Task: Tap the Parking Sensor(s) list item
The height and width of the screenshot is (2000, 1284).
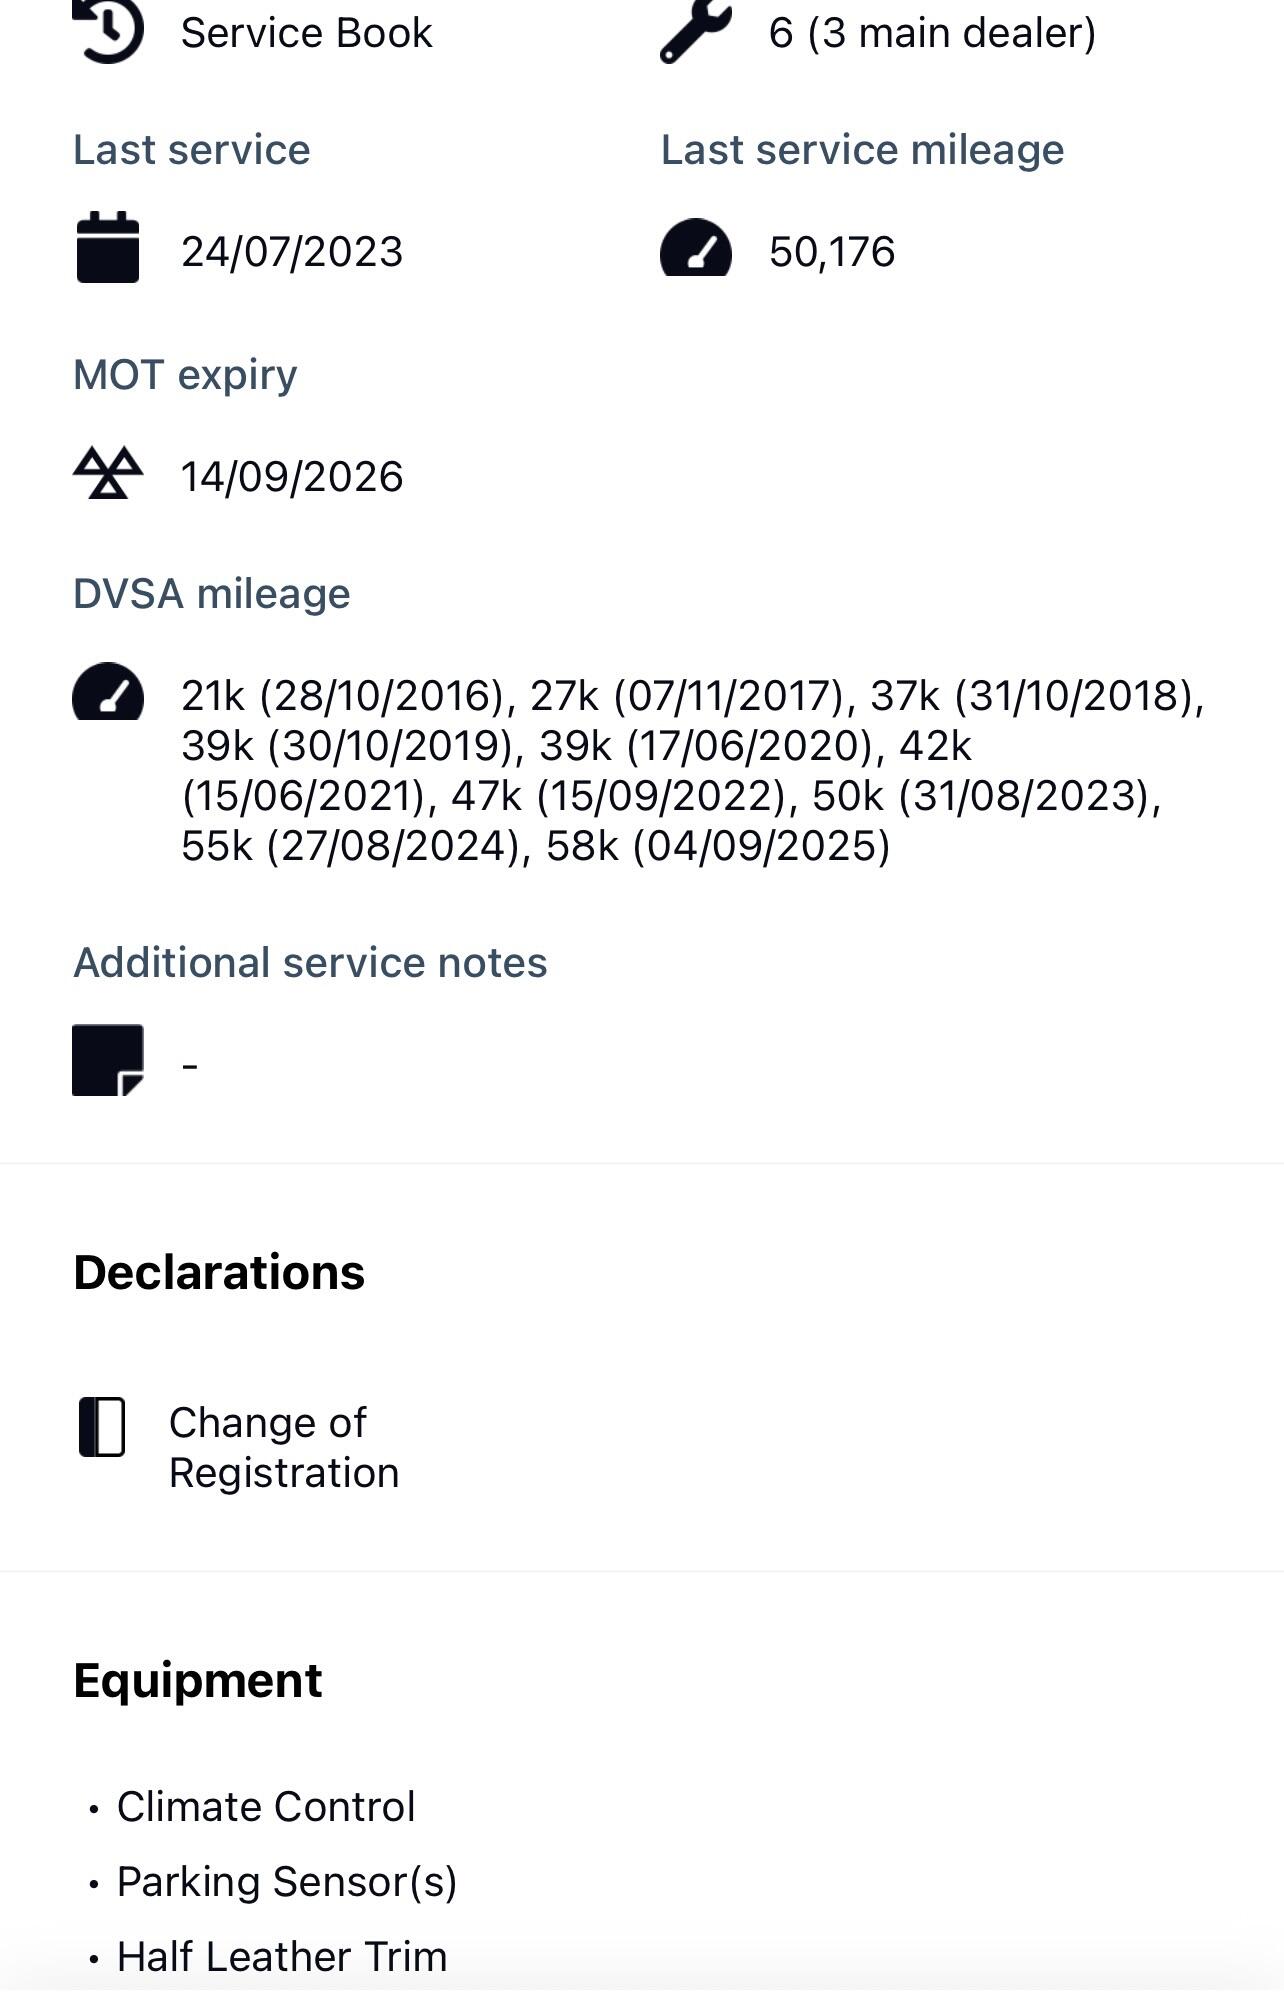Action: pos(287,1882)
